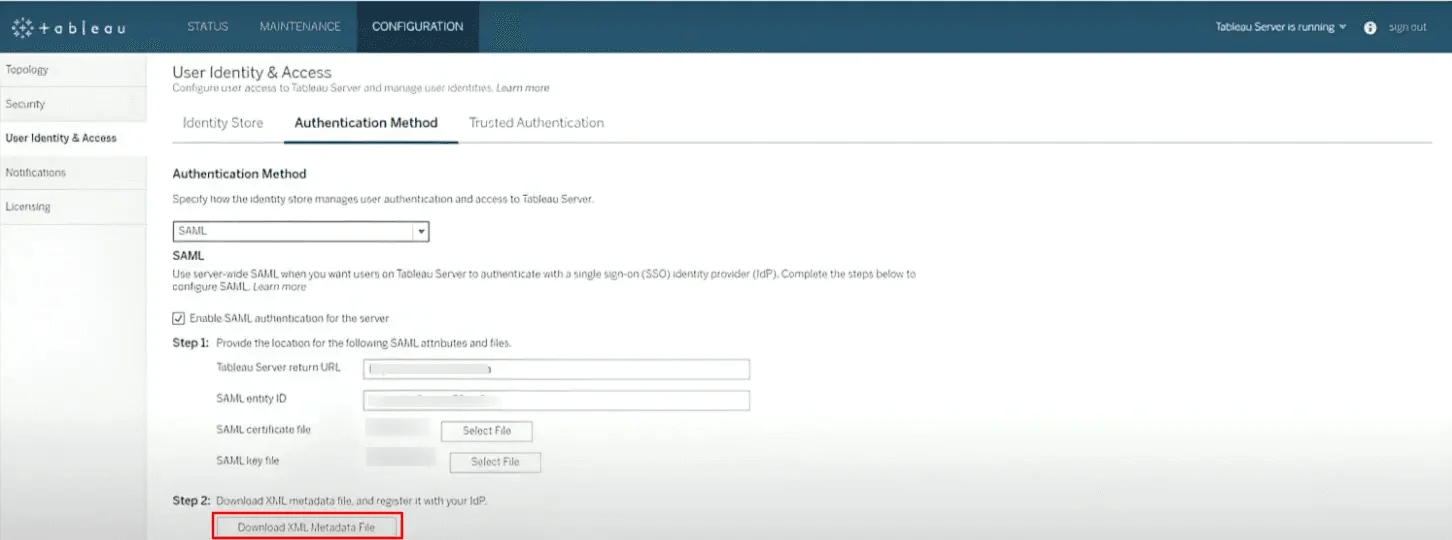This screenshot has width=1452, height=540.
Task: Switch to the Trusted Authentication tab
Action: (536, 123)
